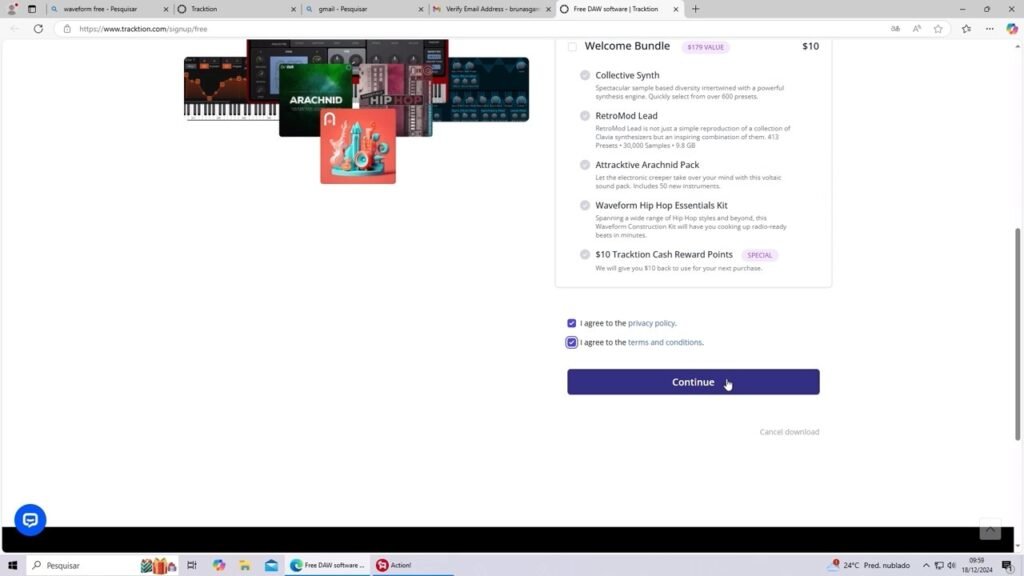
Task: Toggle the Attracktive Arachnid Pack check mark
Action: 584,165
